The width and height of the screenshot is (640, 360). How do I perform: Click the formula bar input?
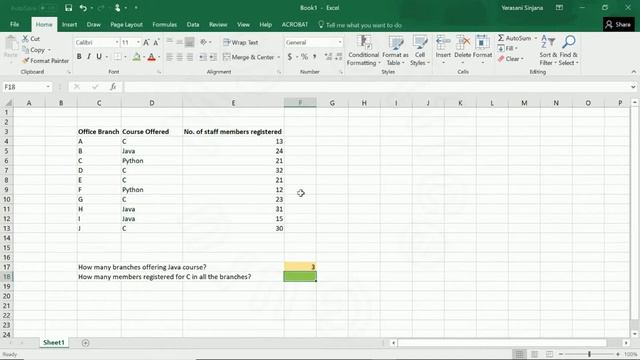[376, 87]
